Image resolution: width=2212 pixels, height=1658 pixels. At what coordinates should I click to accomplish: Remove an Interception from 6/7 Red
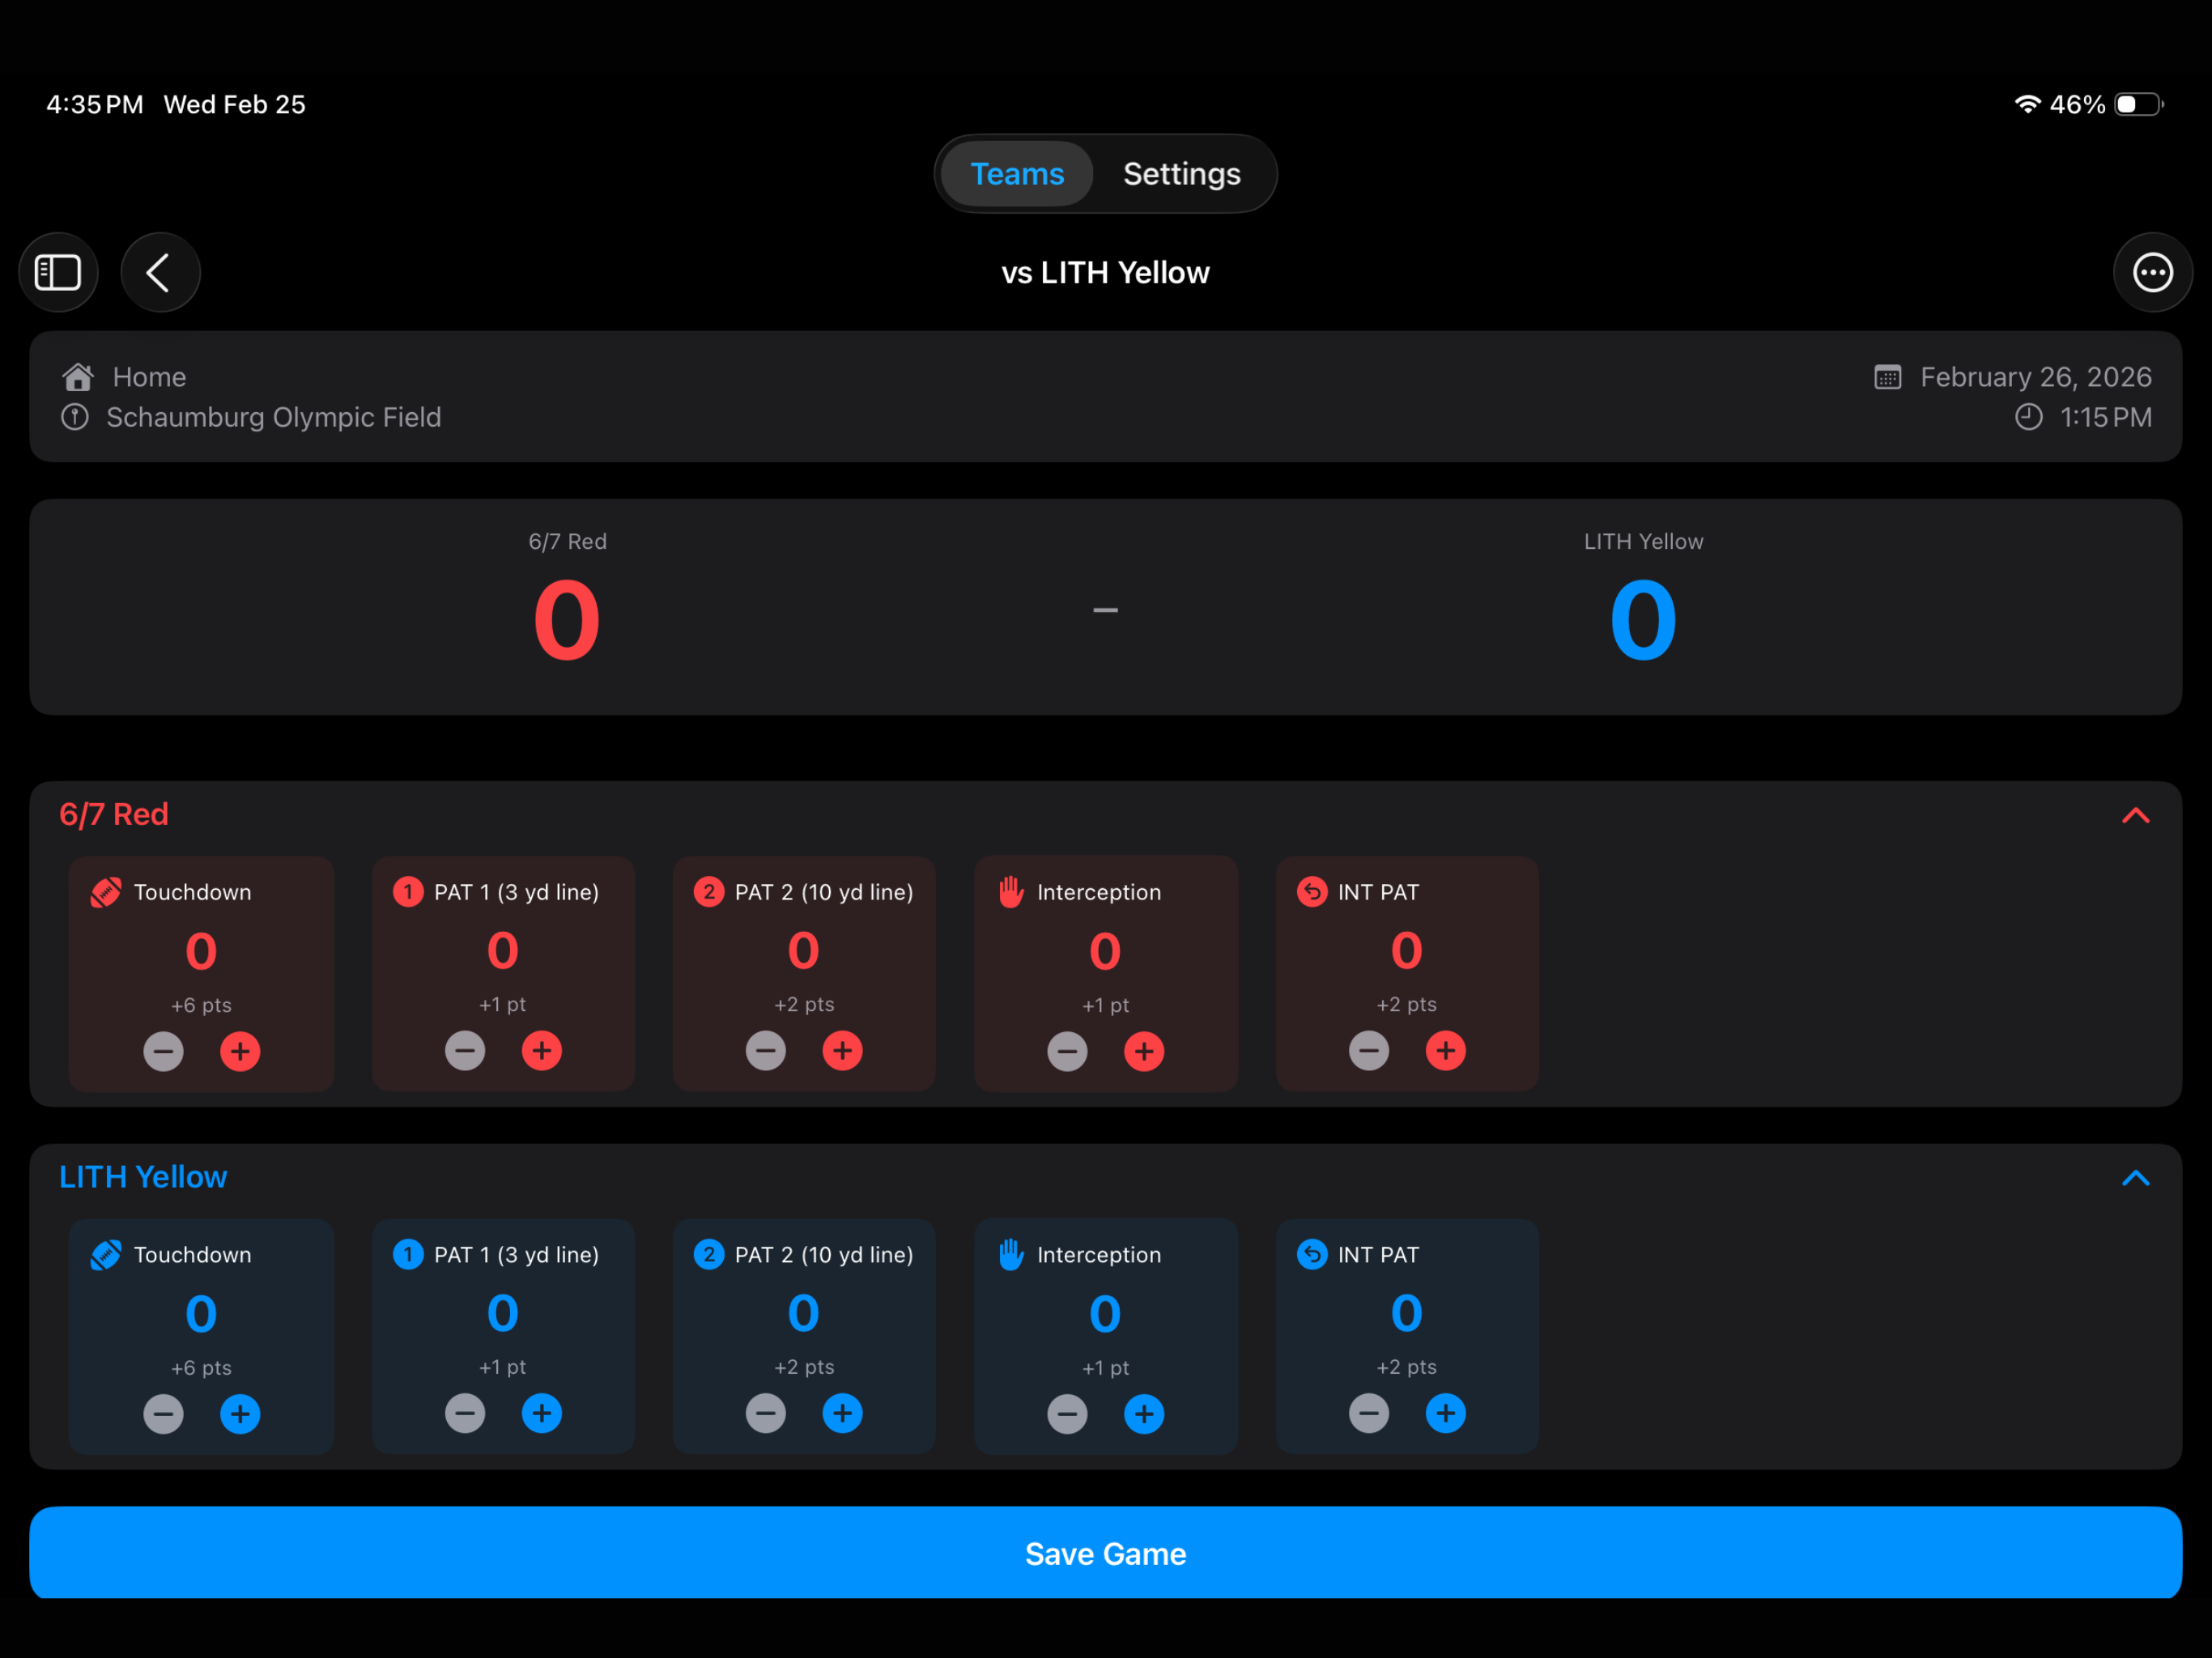tap(1067, 1051)
